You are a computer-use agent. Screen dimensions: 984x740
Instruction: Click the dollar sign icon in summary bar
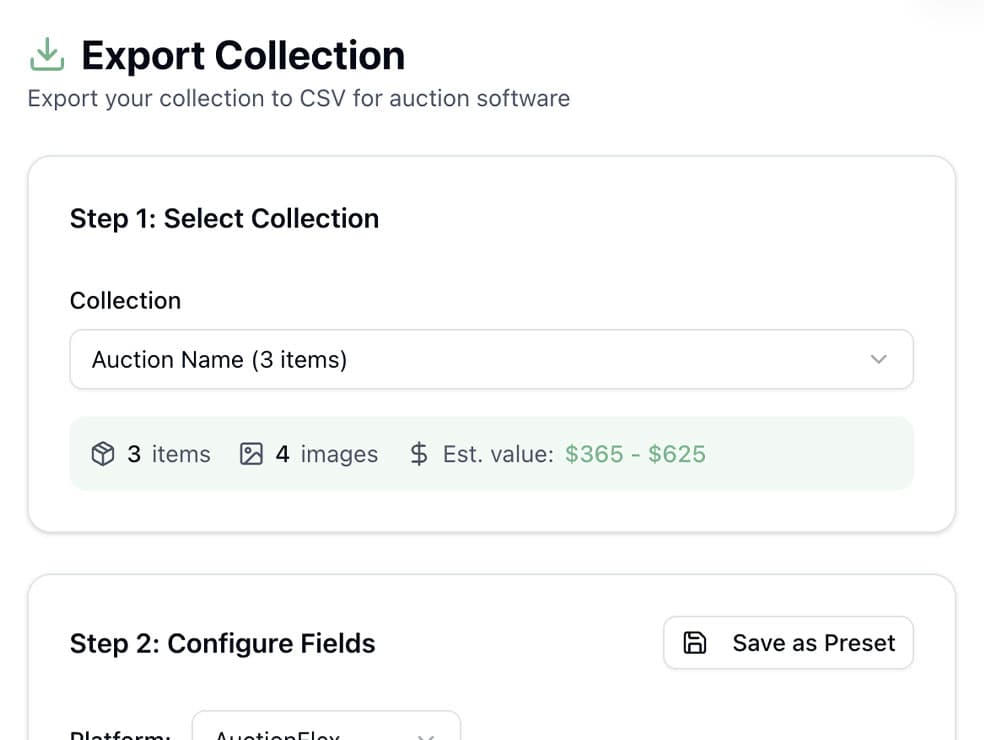point(417,453)
